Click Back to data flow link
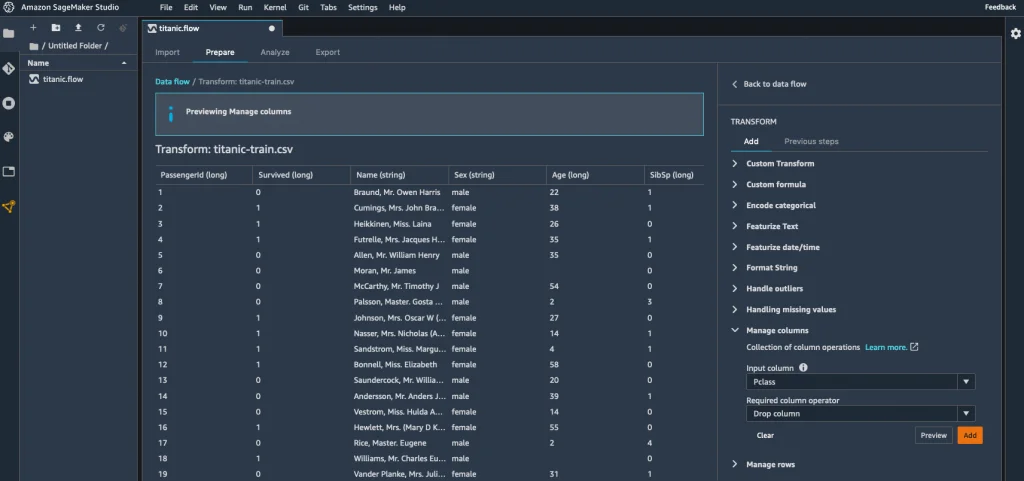The height and width of the screenshot is (481, 1024). 775,84
